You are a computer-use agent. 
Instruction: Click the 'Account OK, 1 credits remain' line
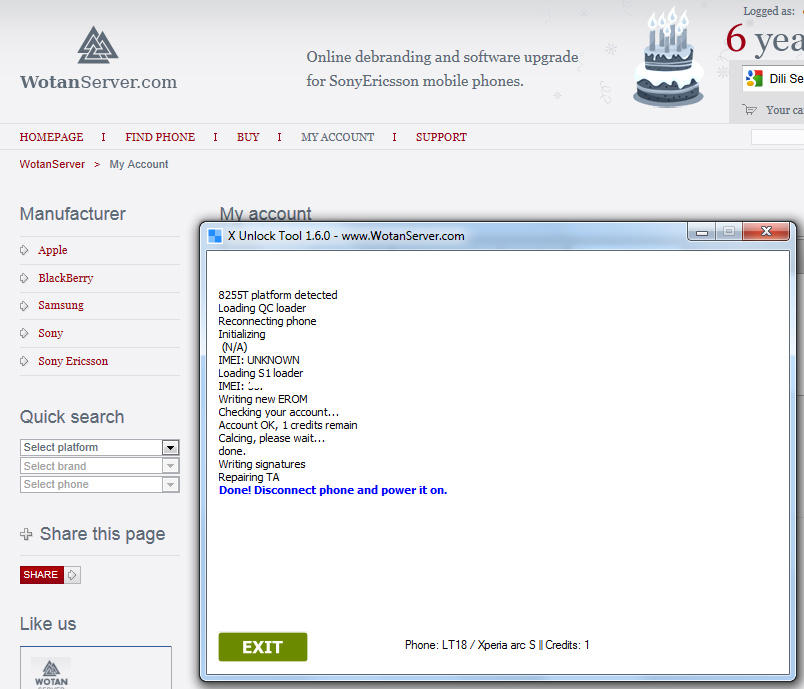point(288,425)
